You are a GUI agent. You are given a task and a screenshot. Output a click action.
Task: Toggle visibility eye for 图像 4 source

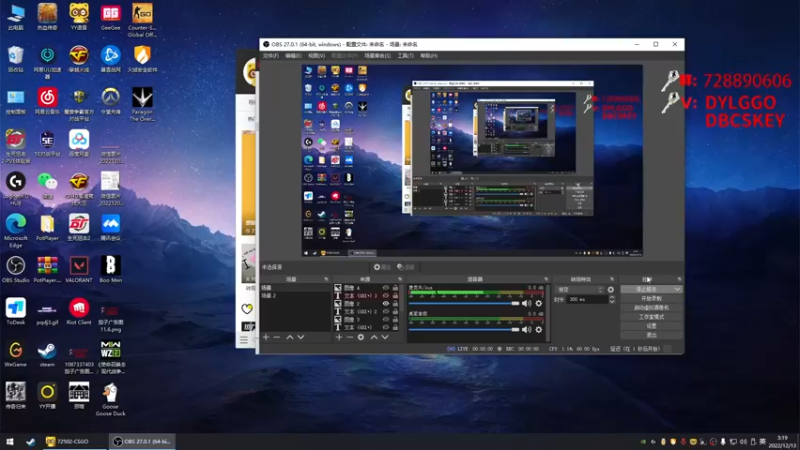(386, 288)
